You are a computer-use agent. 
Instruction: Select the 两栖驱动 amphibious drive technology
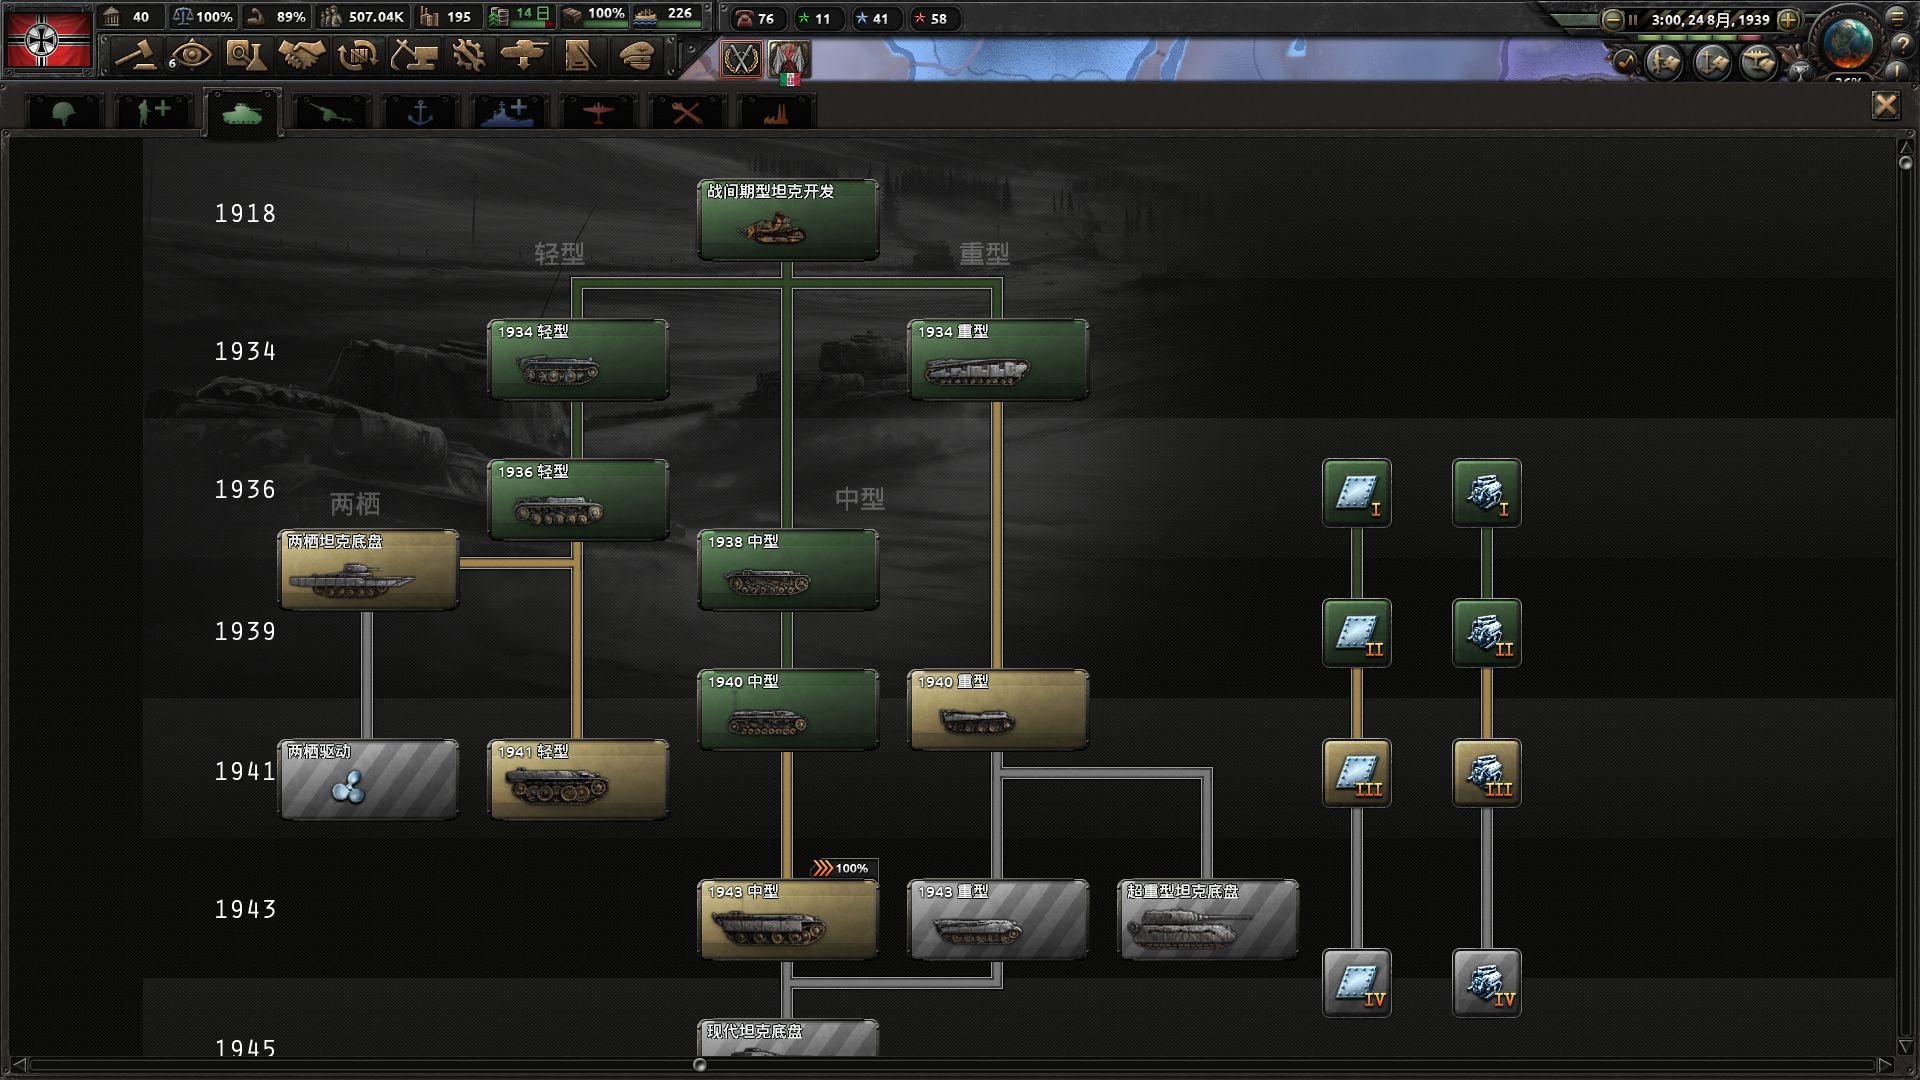tap(368, 780)
